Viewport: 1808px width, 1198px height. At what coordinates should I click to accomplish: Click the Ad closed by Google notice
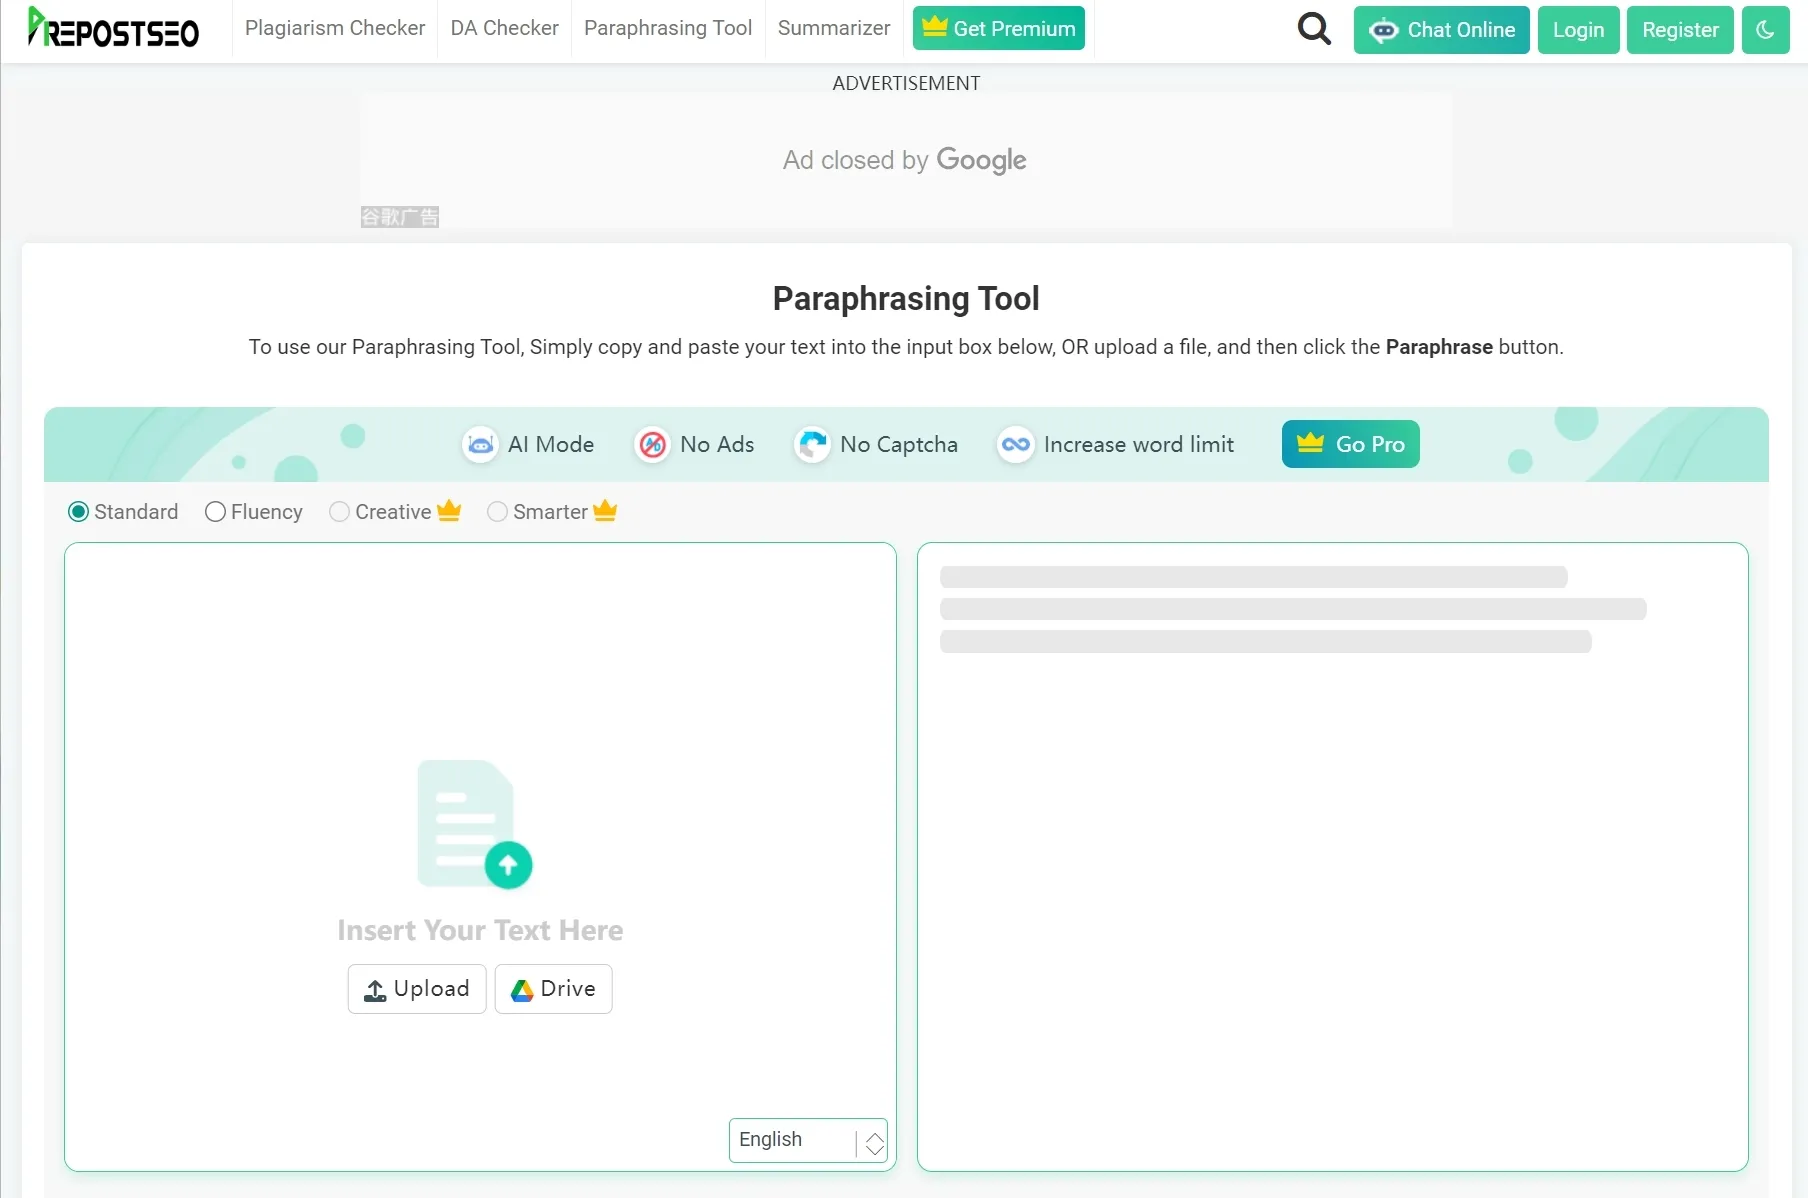(905, 160)
